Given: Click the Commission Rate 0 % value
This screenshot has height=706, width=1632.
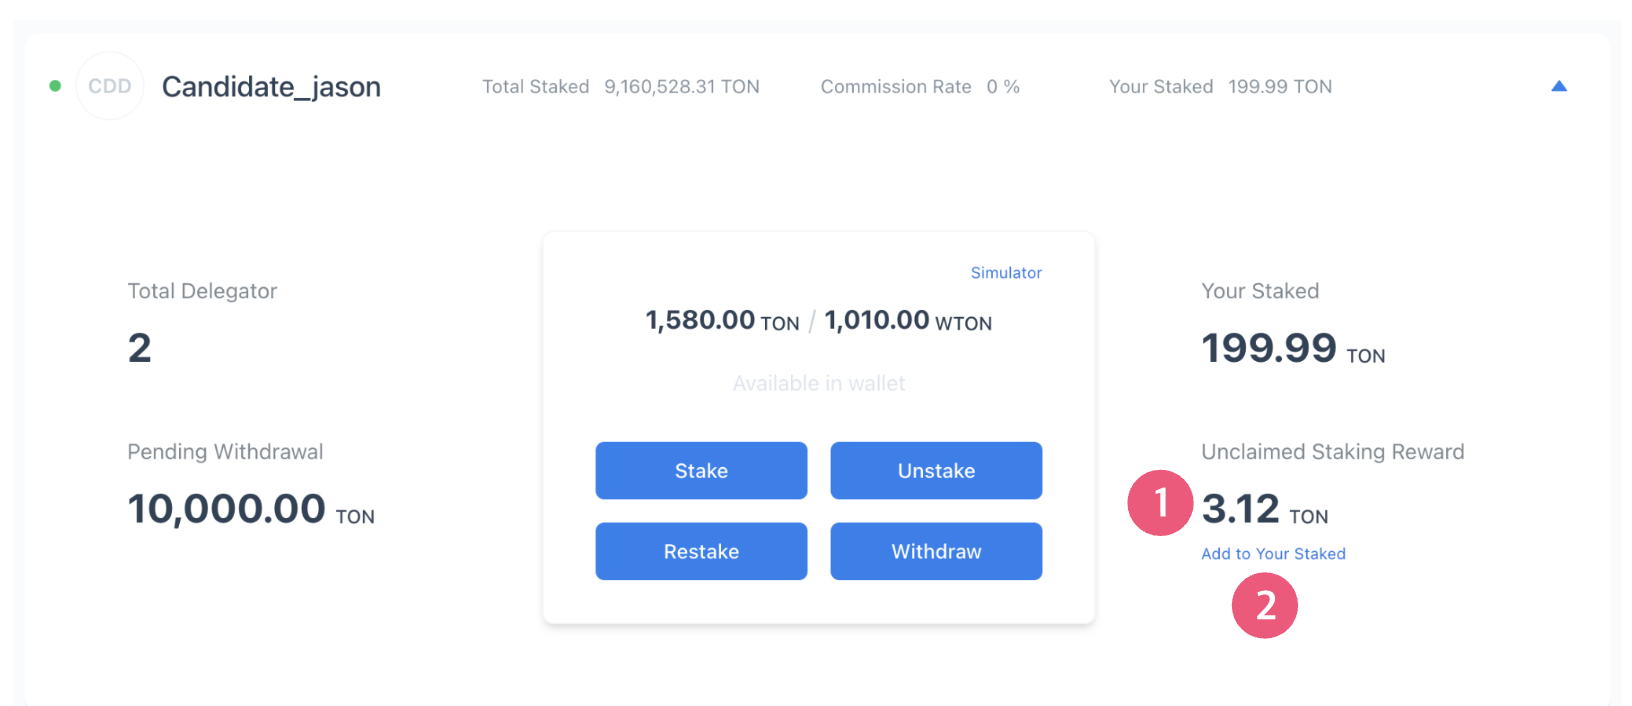Looking at the screenshot, I should click(1003, 87).
